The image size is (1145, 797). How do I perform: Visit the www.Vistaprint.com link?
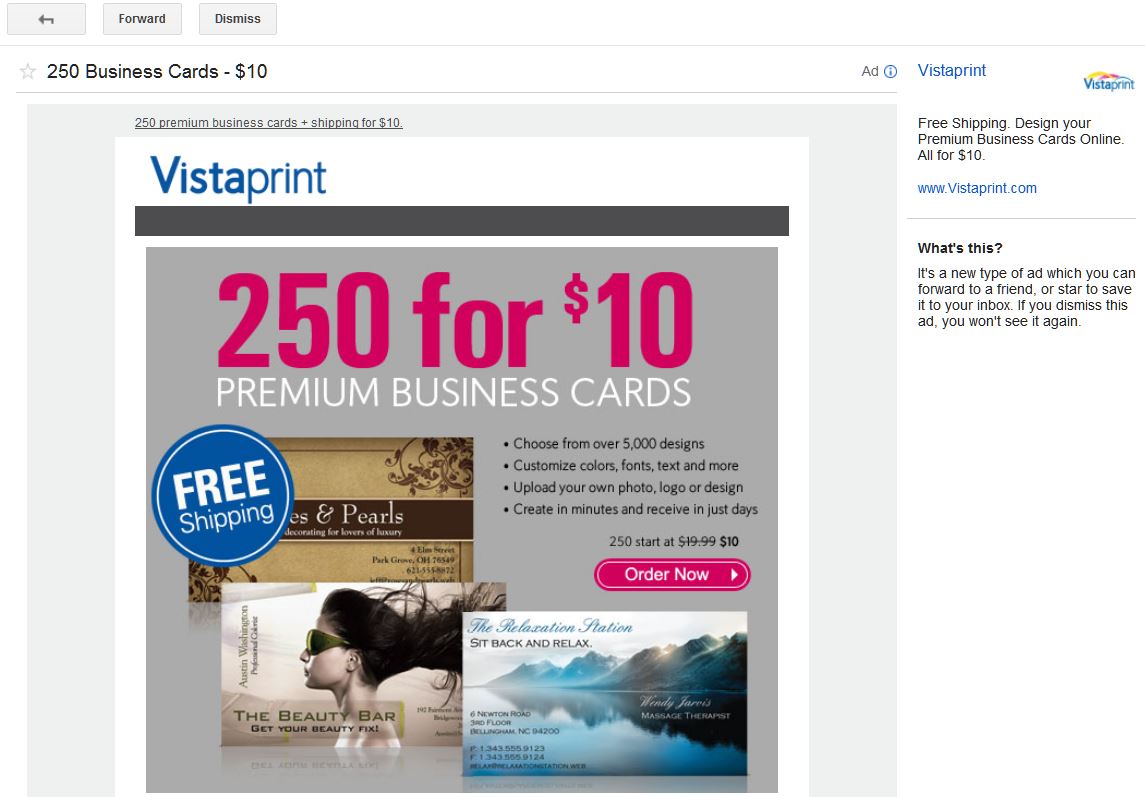976,188
